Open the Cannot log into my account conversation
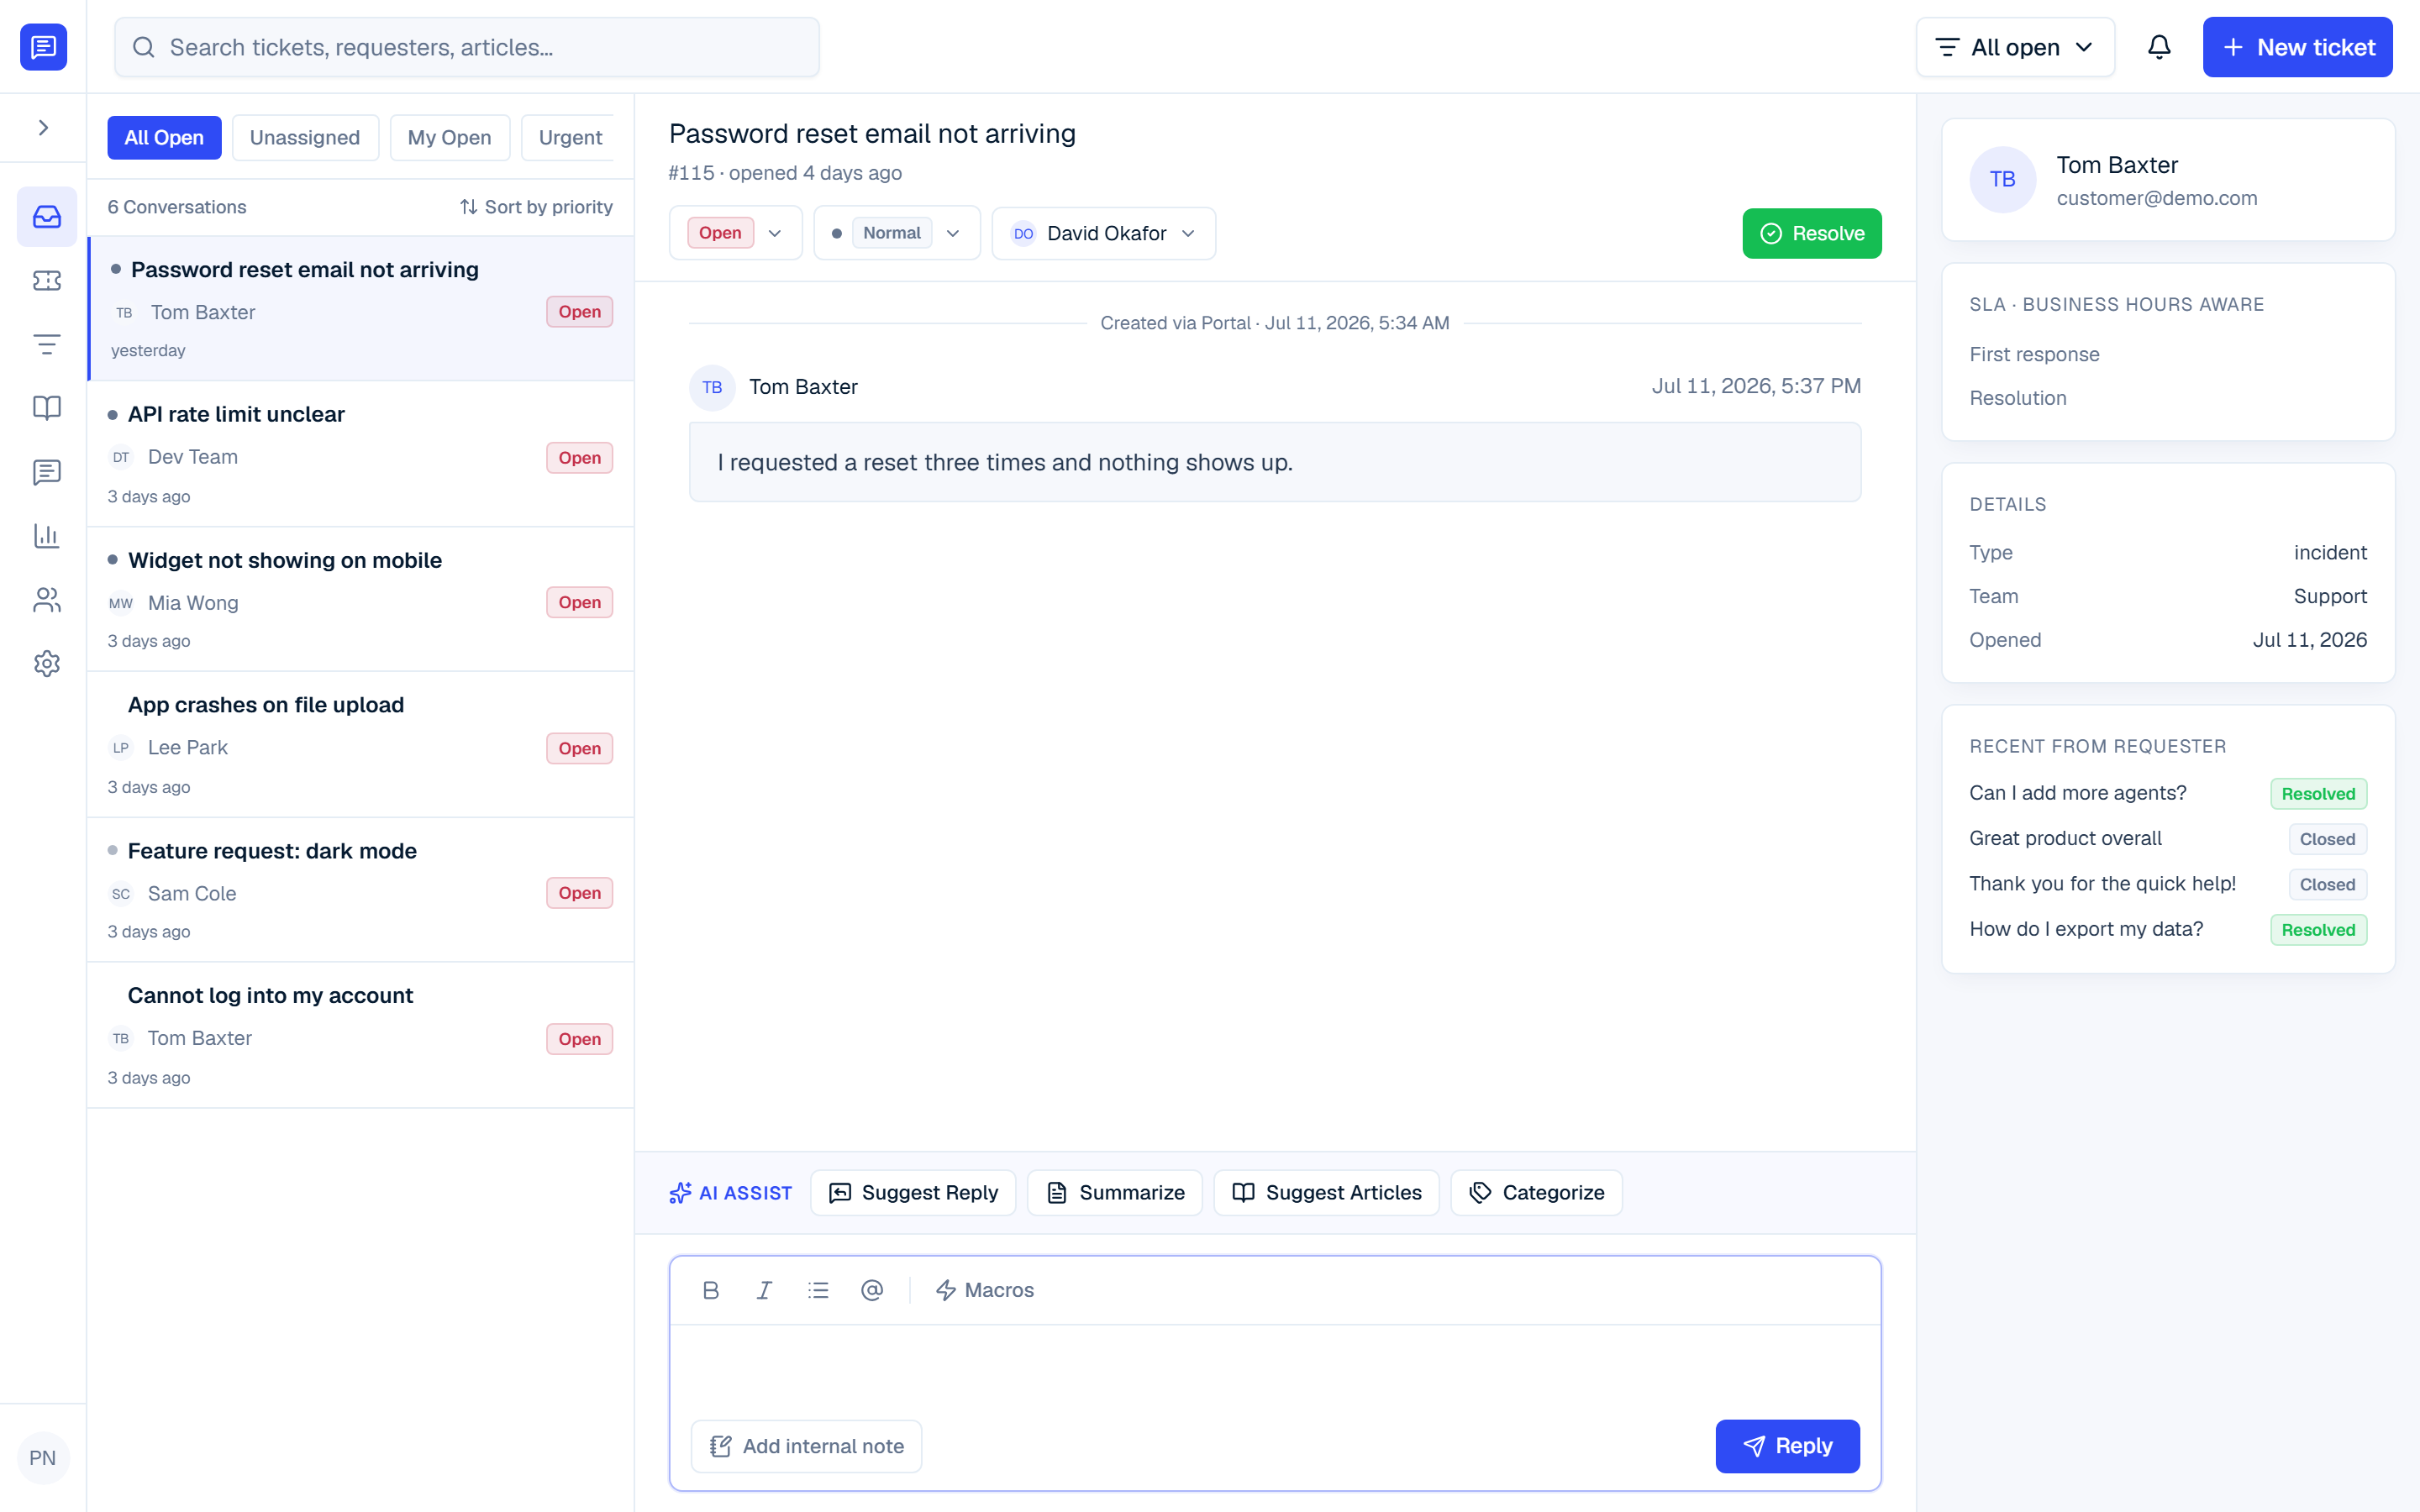The width and height of the screenshot is (2420, 1512). (361, 1035)
